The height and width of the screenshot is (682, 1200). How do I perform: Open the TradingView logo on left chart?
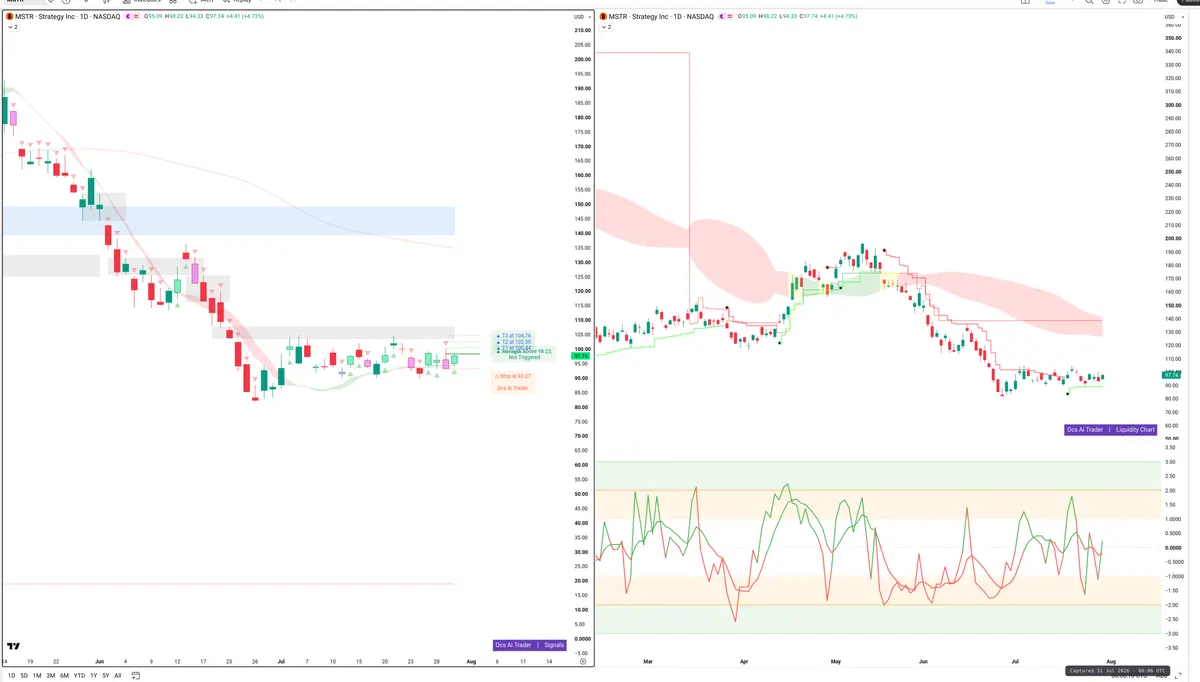point(14,646)
